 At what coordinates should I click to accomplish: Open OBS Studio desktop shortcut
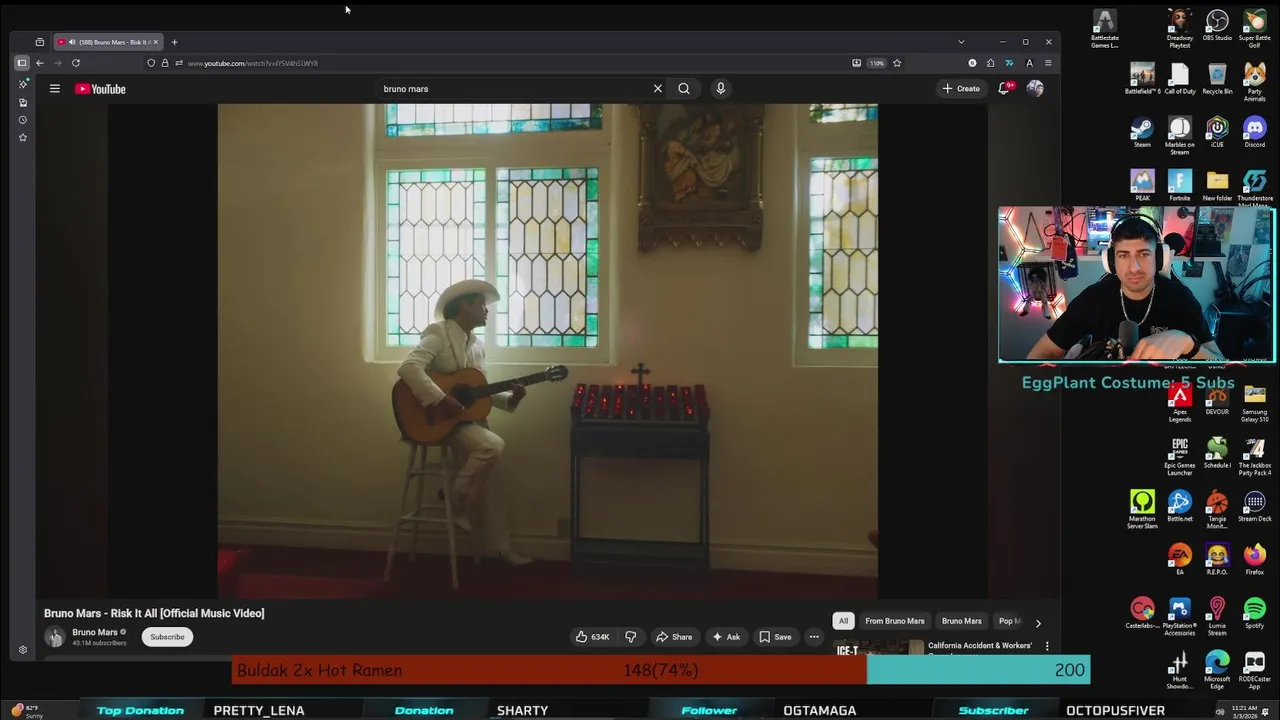[1217, 26]
